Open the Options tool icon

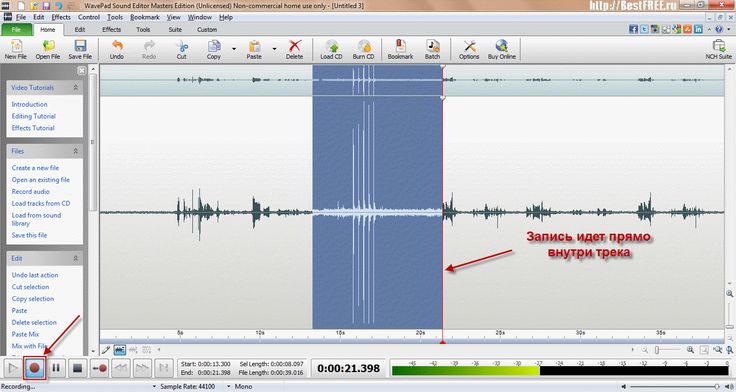[x=469, y=49]
